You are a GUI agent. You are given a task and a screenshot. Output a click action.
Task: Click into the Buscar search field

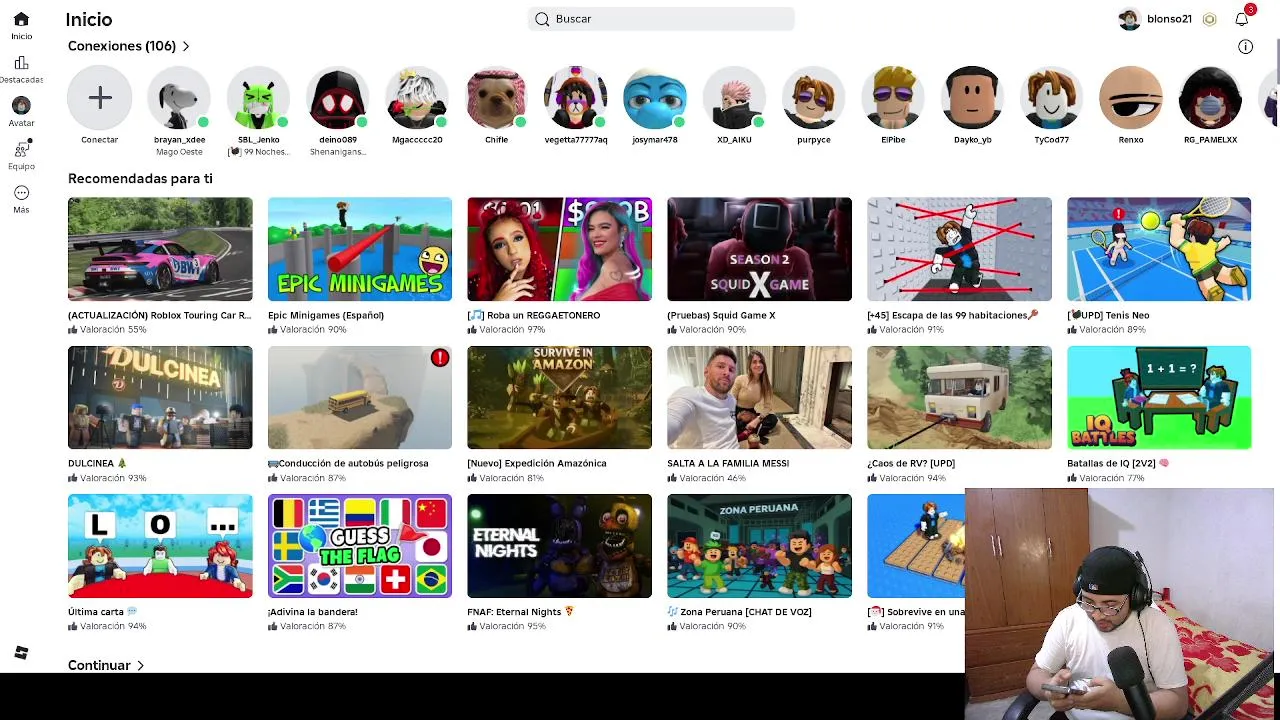661,19
